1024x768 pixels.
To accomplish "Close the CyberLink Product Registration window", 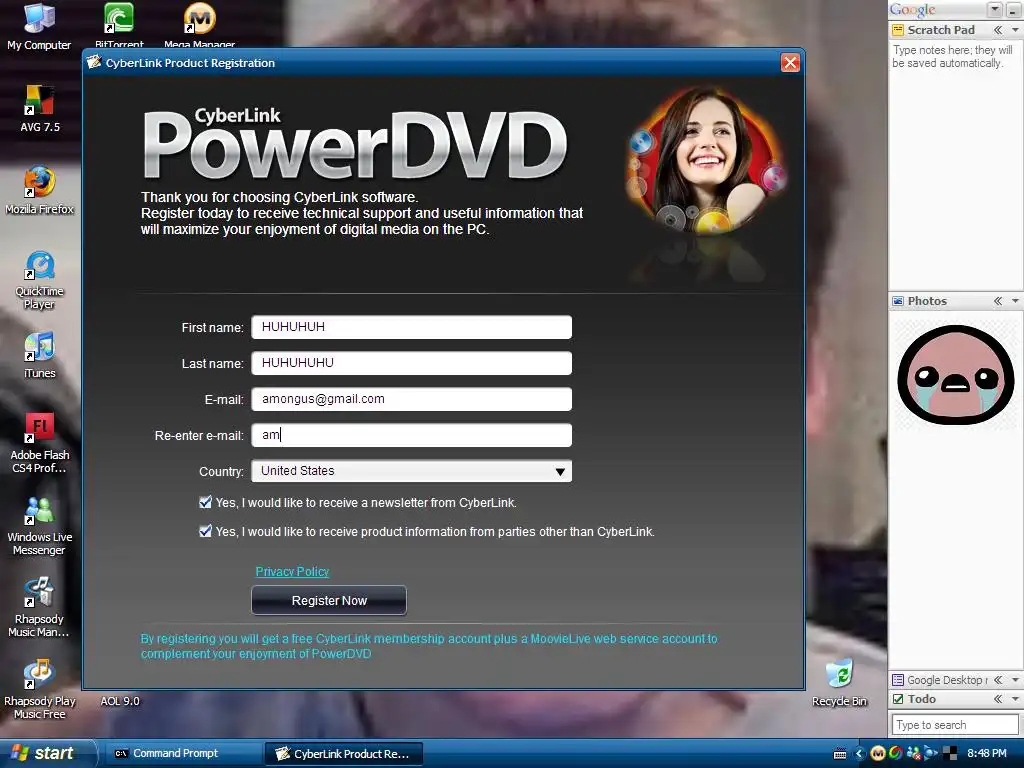I will pyautogui.click(x=790, y=63).
